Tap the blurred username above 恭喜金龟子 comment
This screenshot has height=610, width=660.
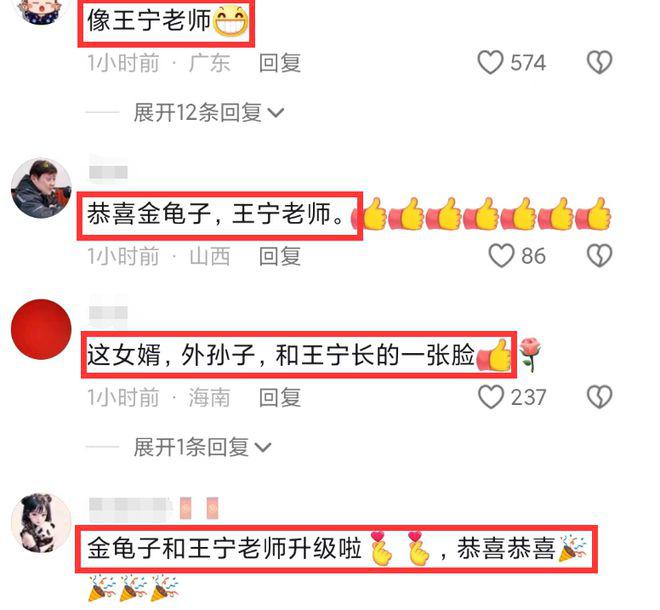click(108, 172)
